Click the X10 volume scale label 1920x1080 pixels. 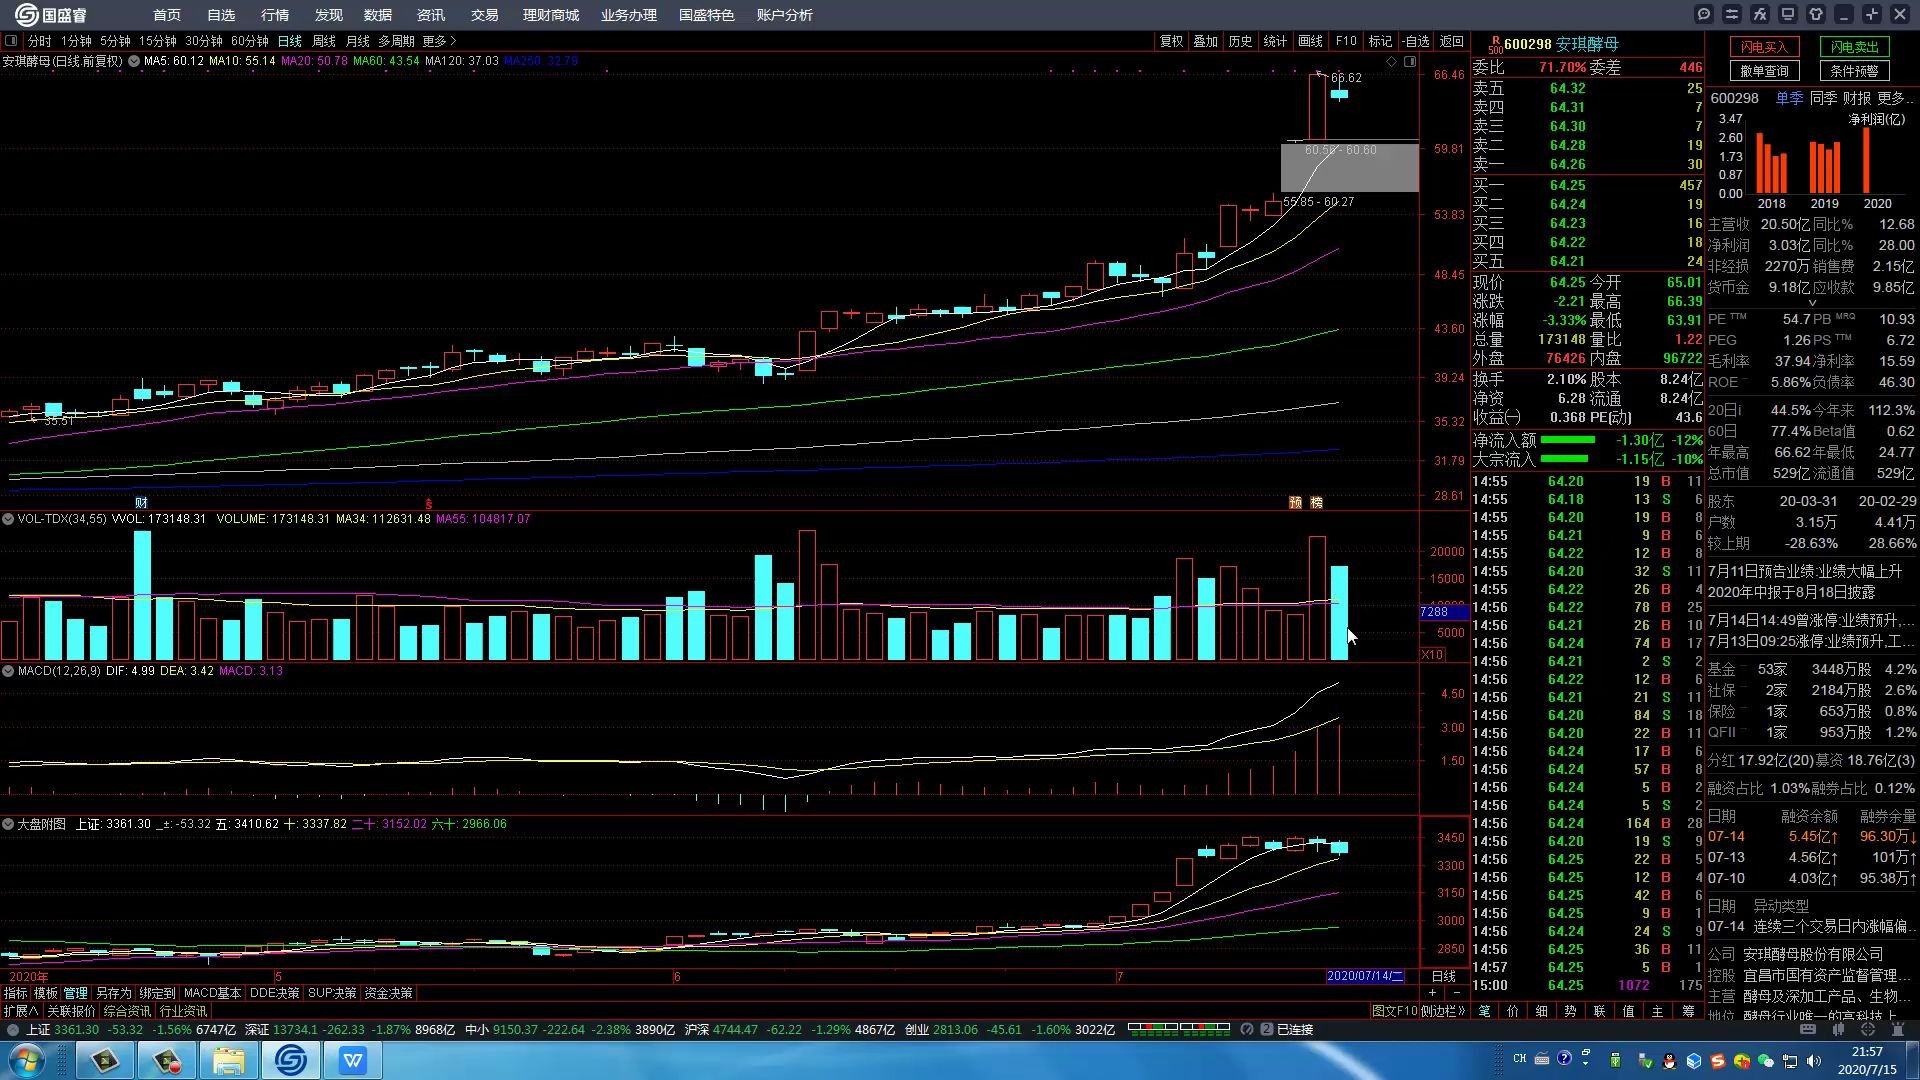tap(1432, 654)
